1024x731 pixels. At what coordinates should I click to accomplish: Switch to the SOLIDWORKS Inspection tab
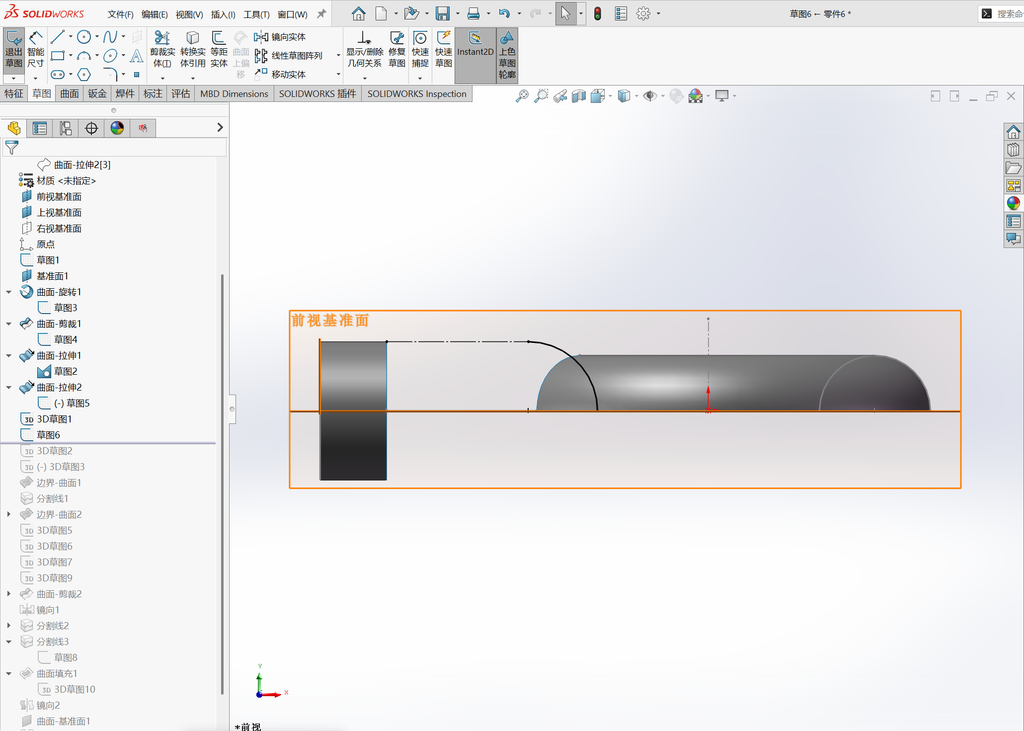(x=417, y=94)
